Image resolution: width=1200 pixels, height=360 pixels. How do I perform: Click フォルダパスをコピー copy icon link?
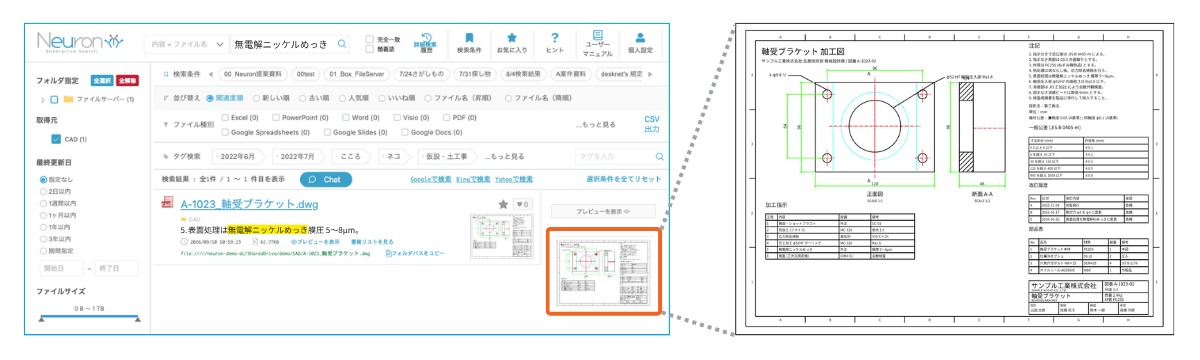tap(415, 254)
